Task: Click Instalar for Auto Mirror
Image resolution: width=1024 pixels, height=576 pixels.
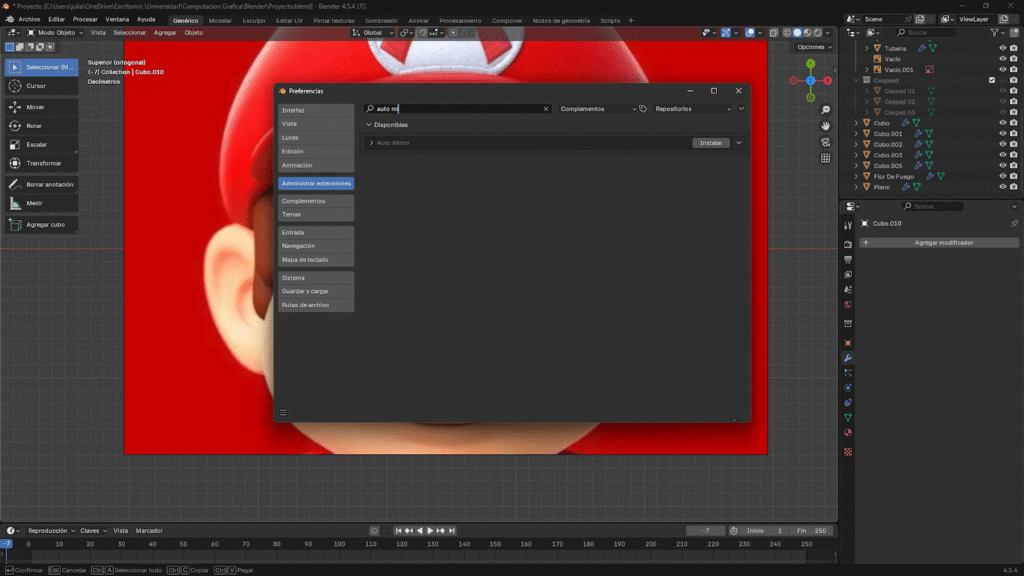Action: click(x=710, y=143)
